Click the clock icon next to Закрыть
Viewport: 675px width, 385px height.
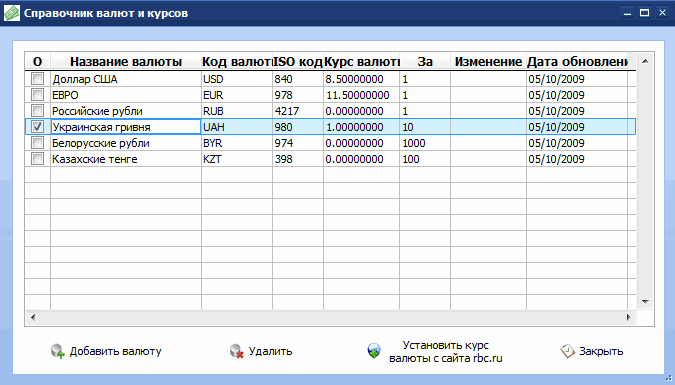tap(567, 351)
